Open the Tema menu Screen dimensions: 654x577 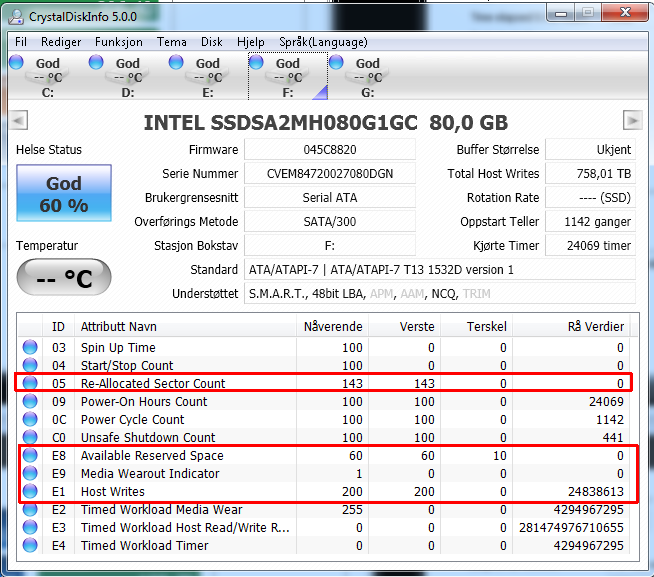[171, 42]
